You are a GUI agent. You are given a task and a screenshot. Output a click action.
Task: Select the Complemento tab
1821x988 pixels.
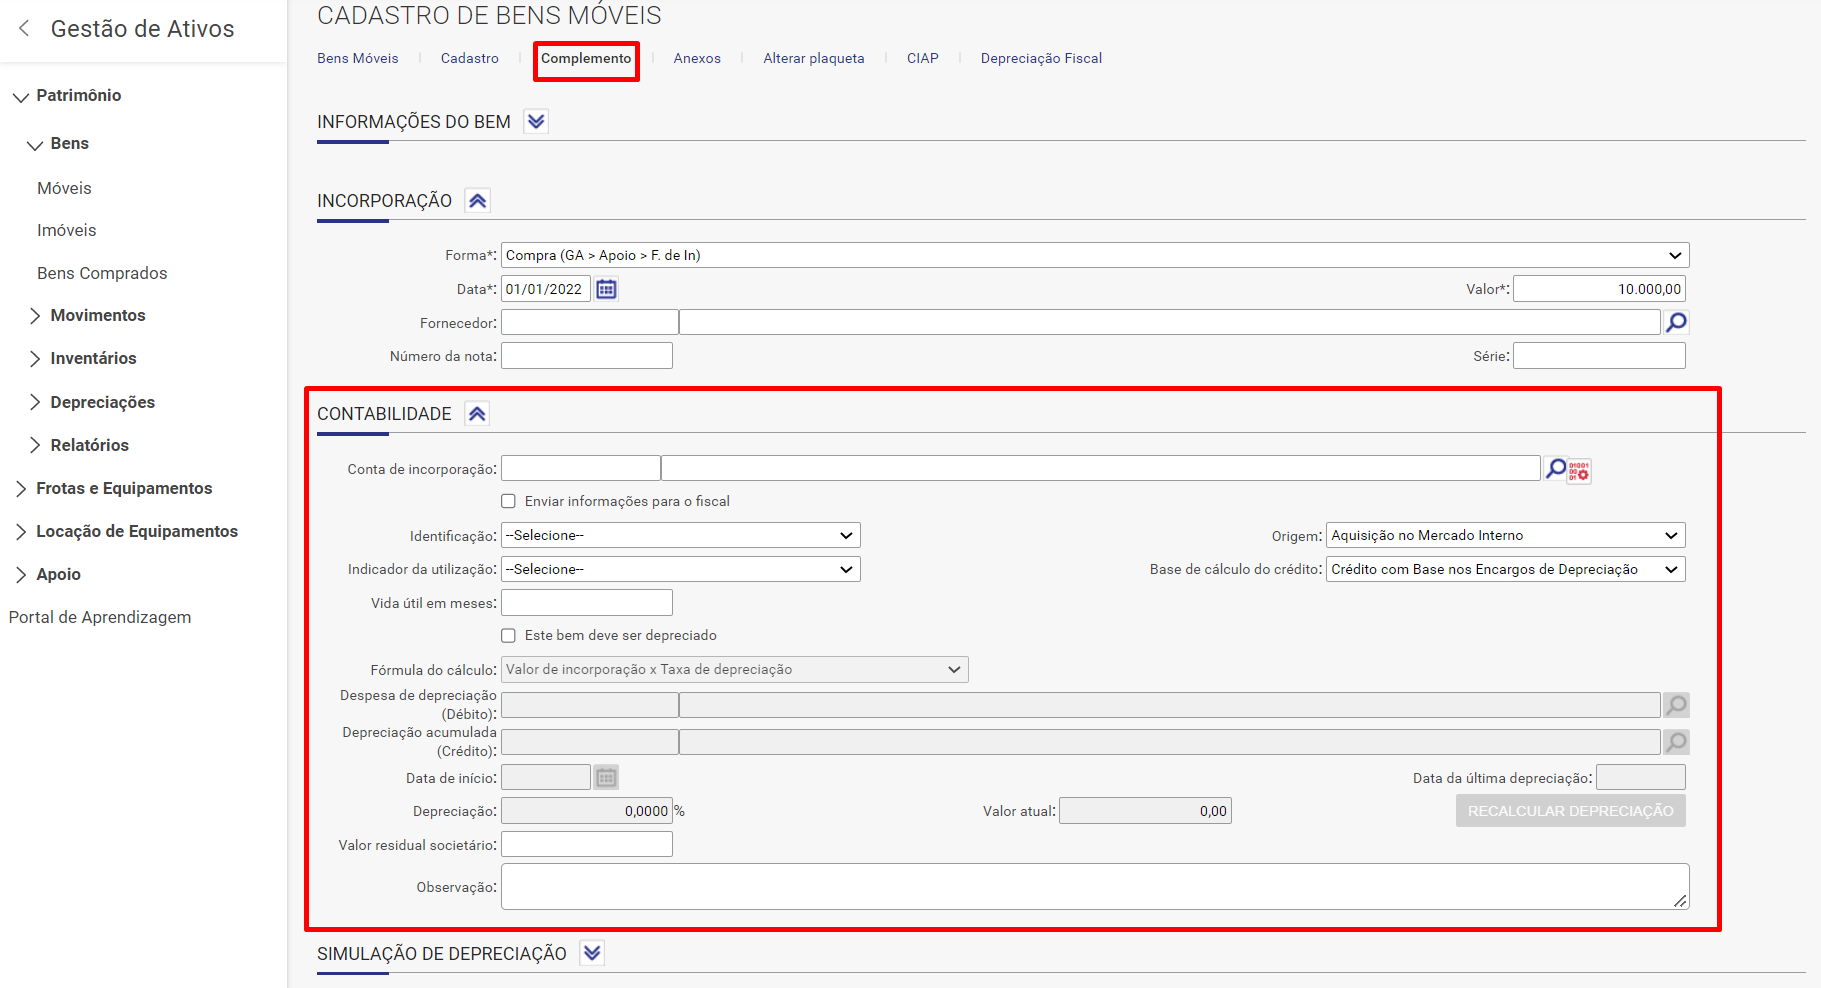pyautogui.click(x=586, y=58)
